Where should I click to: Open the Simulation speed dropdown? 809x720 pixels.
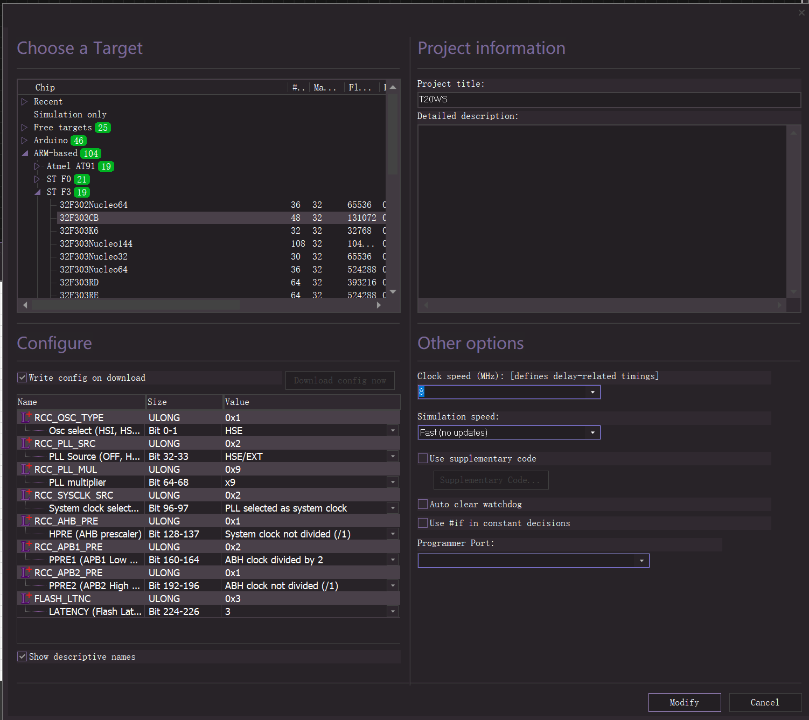[593, 432]
